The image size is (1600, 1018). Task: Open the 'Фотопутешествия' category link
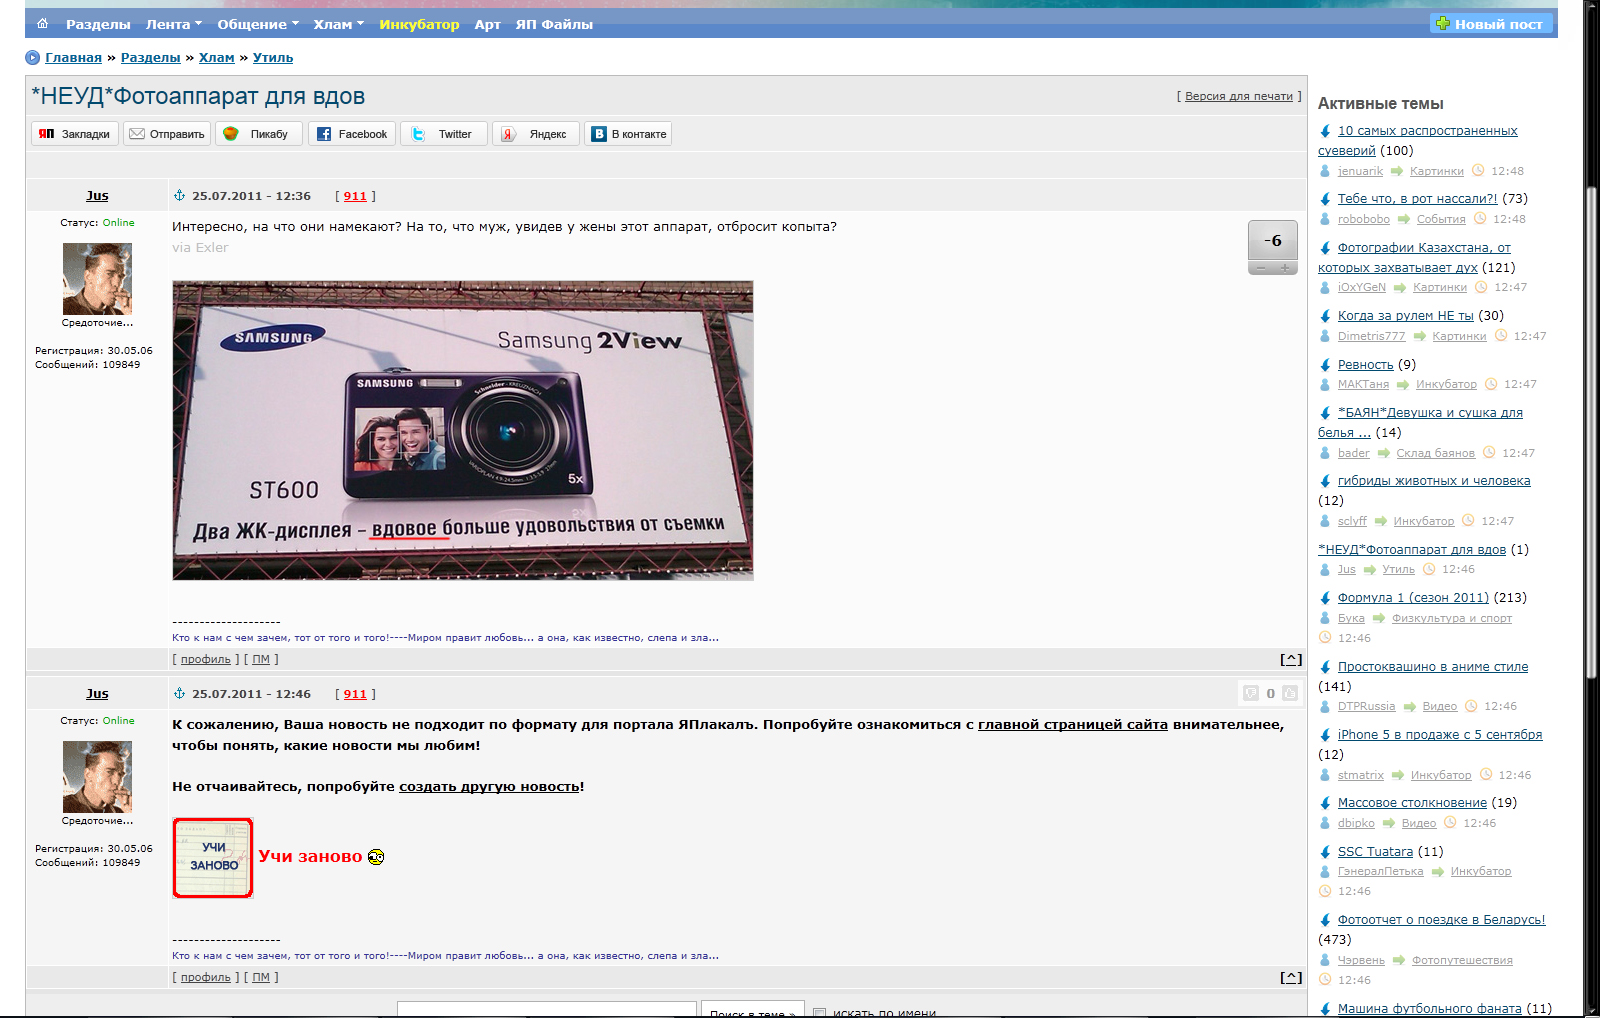coord(1462,960)
